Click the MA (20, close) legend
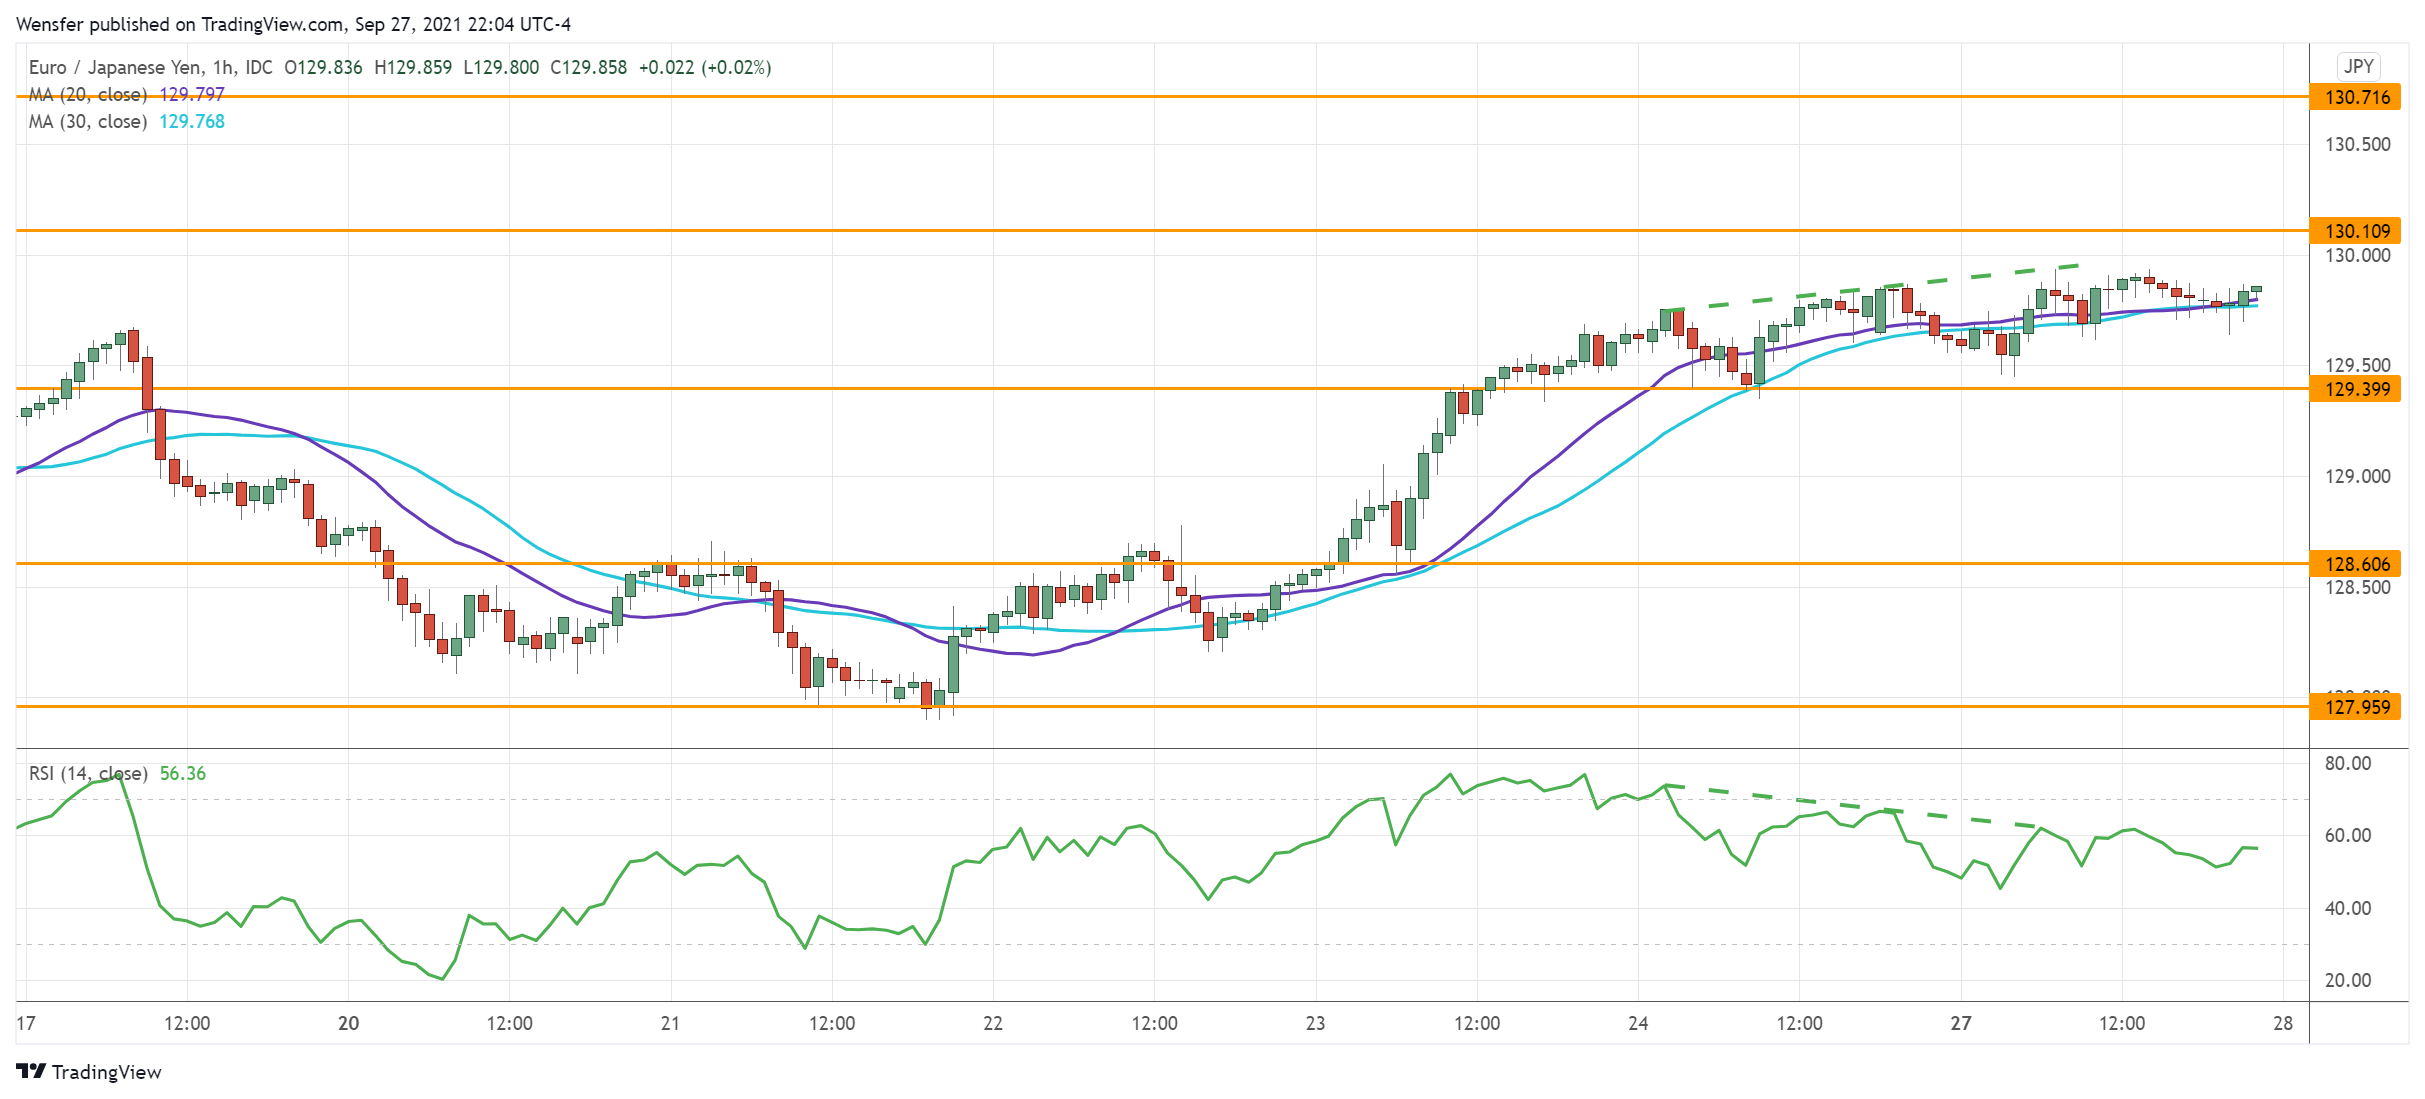The width and height of the screenshot is (2425, 1099). [88, 94]
